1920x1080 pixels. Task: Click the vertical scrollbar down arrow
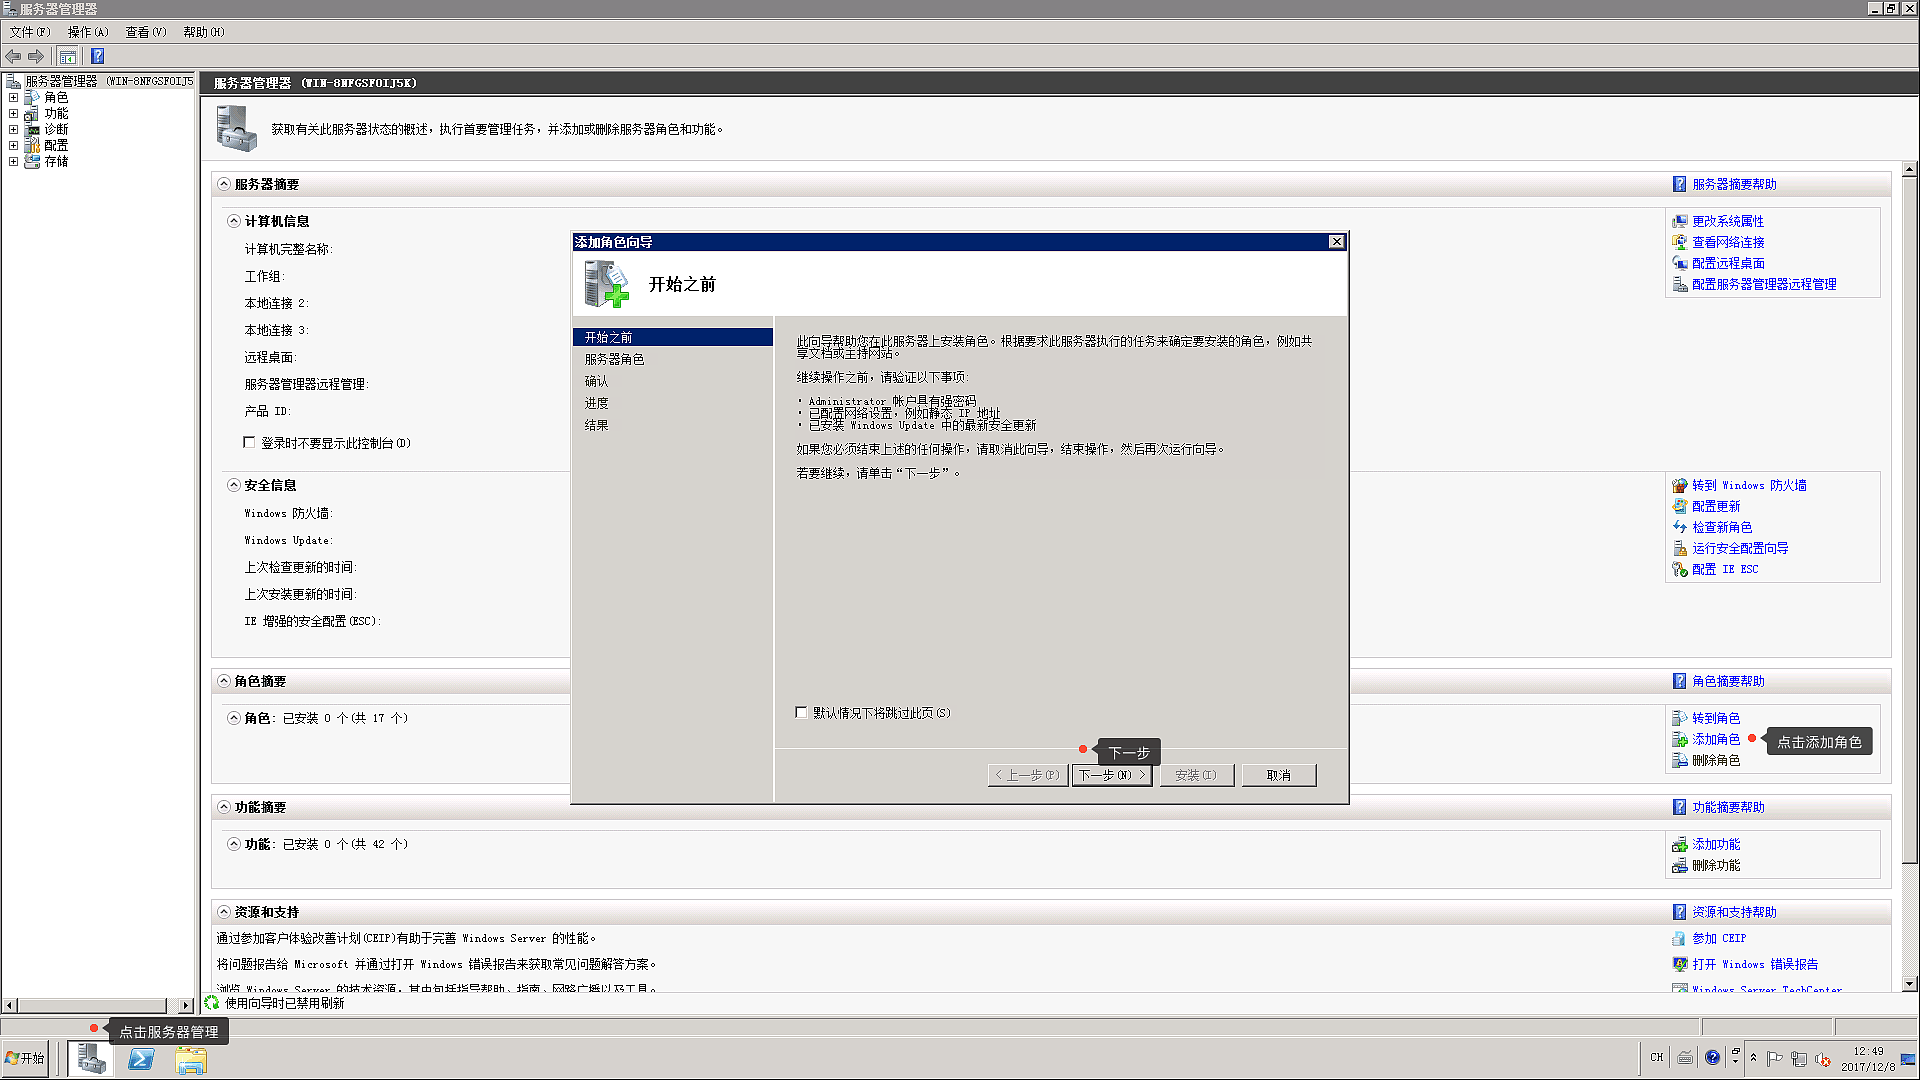[1909, 984]
